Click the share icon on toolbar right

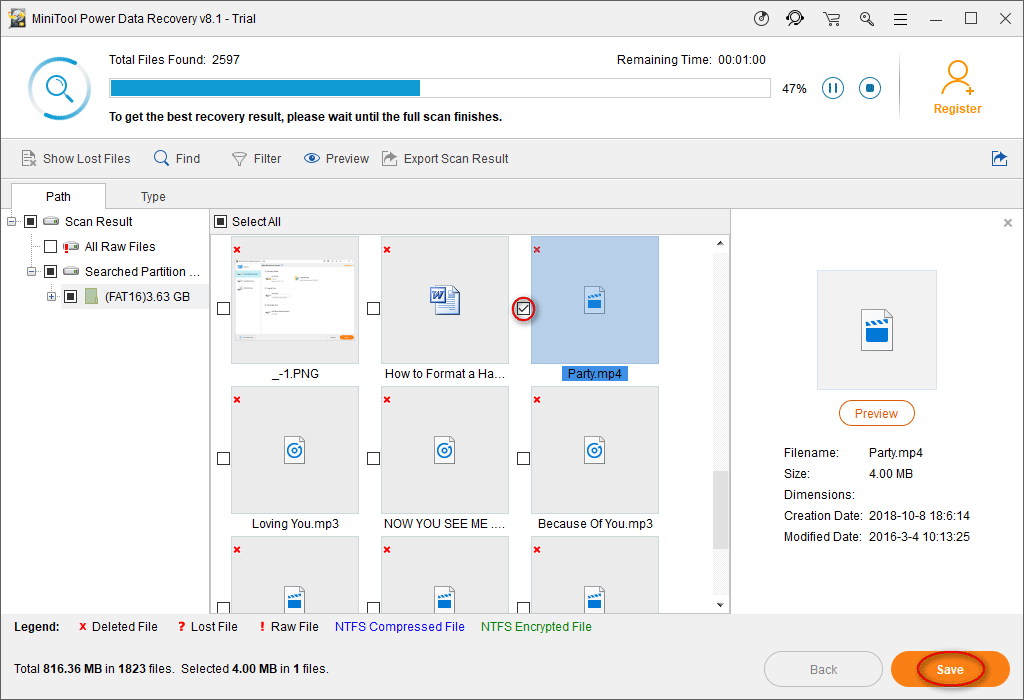999,159
